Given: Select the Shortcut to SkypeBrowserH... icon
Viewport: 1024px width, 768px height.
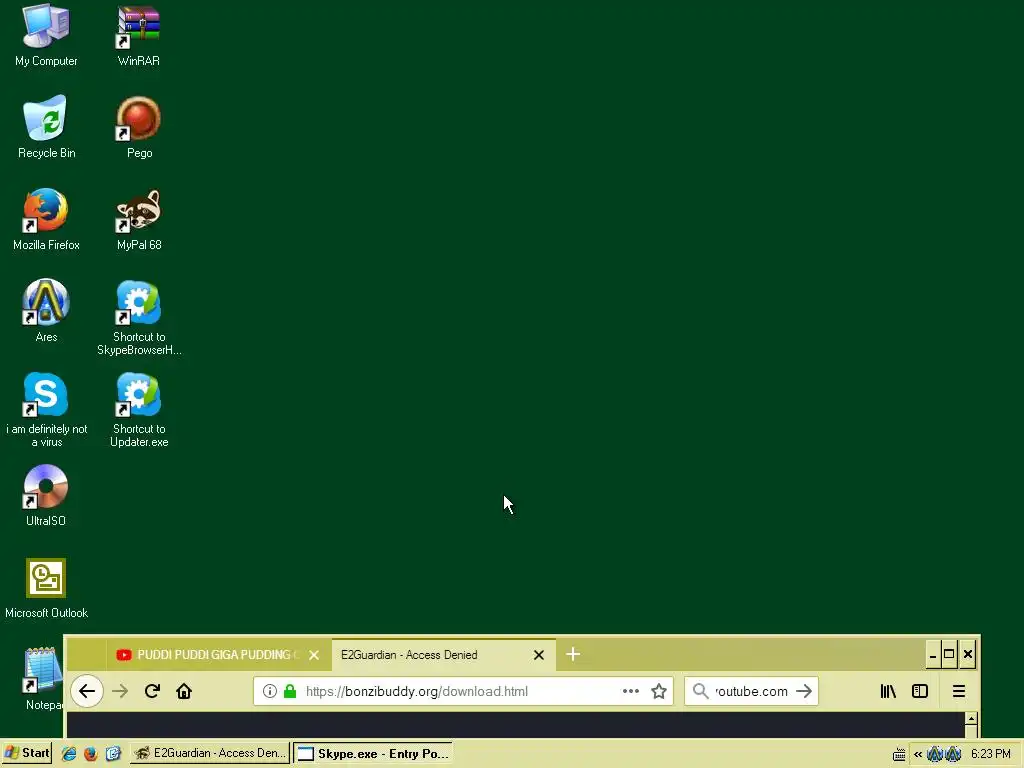Looking at the screenshot, I should [x=138, y=318].
